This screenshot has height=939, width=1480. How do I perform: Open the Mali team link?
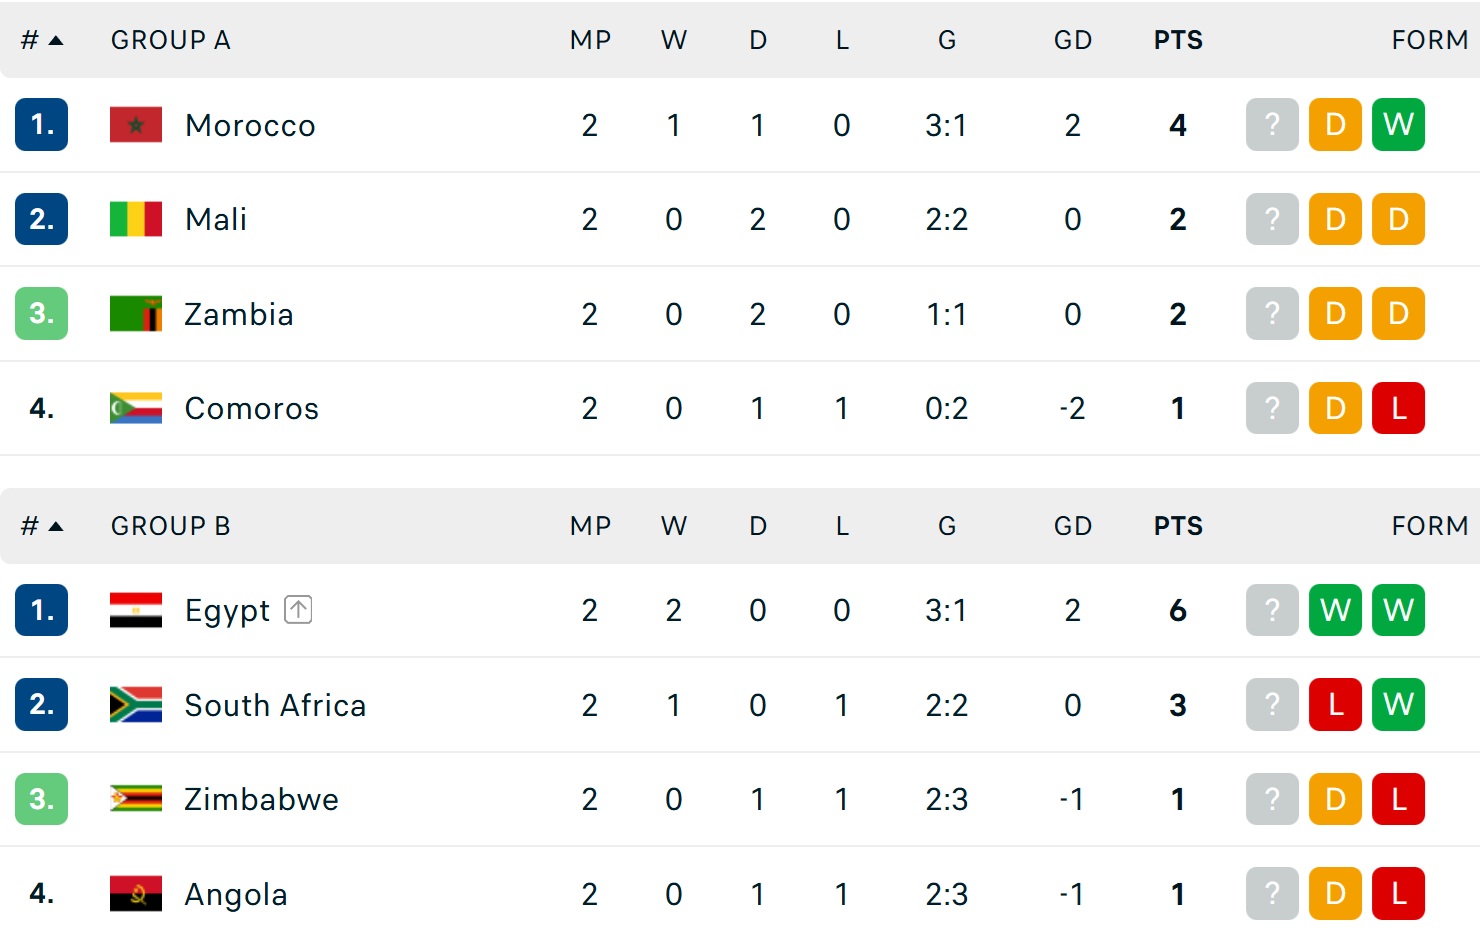click(216, 219)
